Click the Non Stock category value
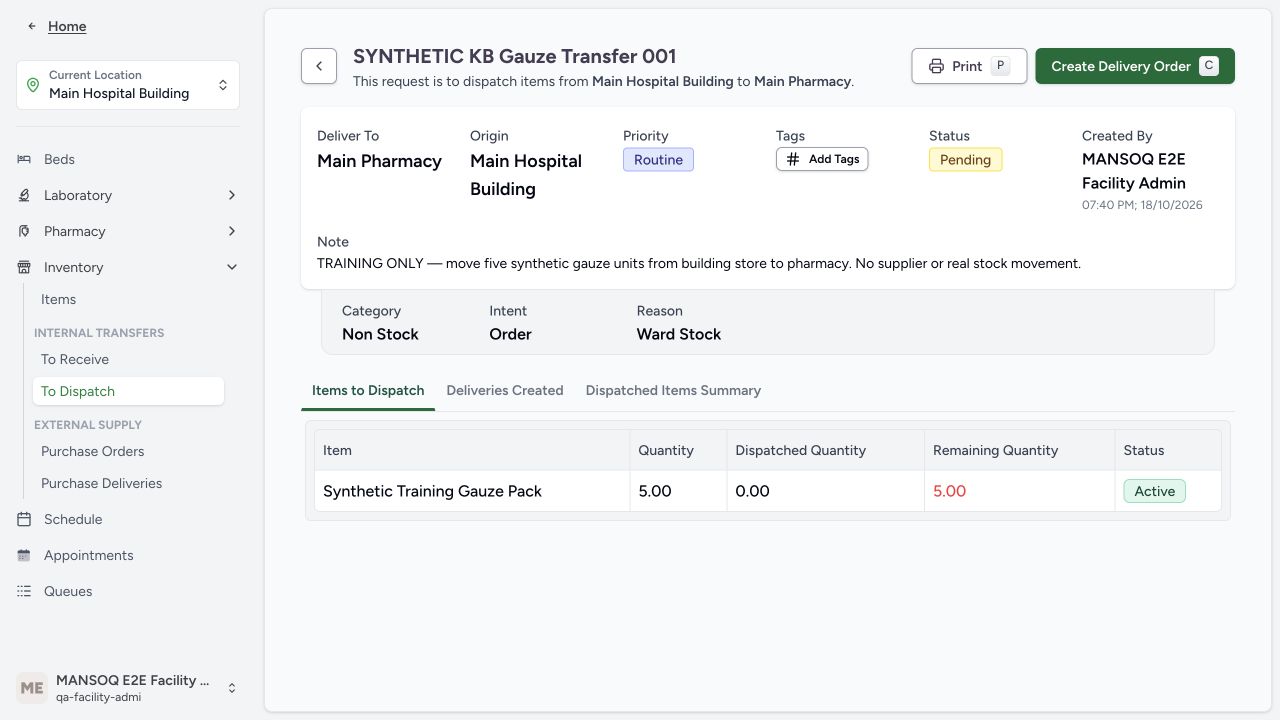This screenshot has width=1280, height=720. click(x=380, y=334)
